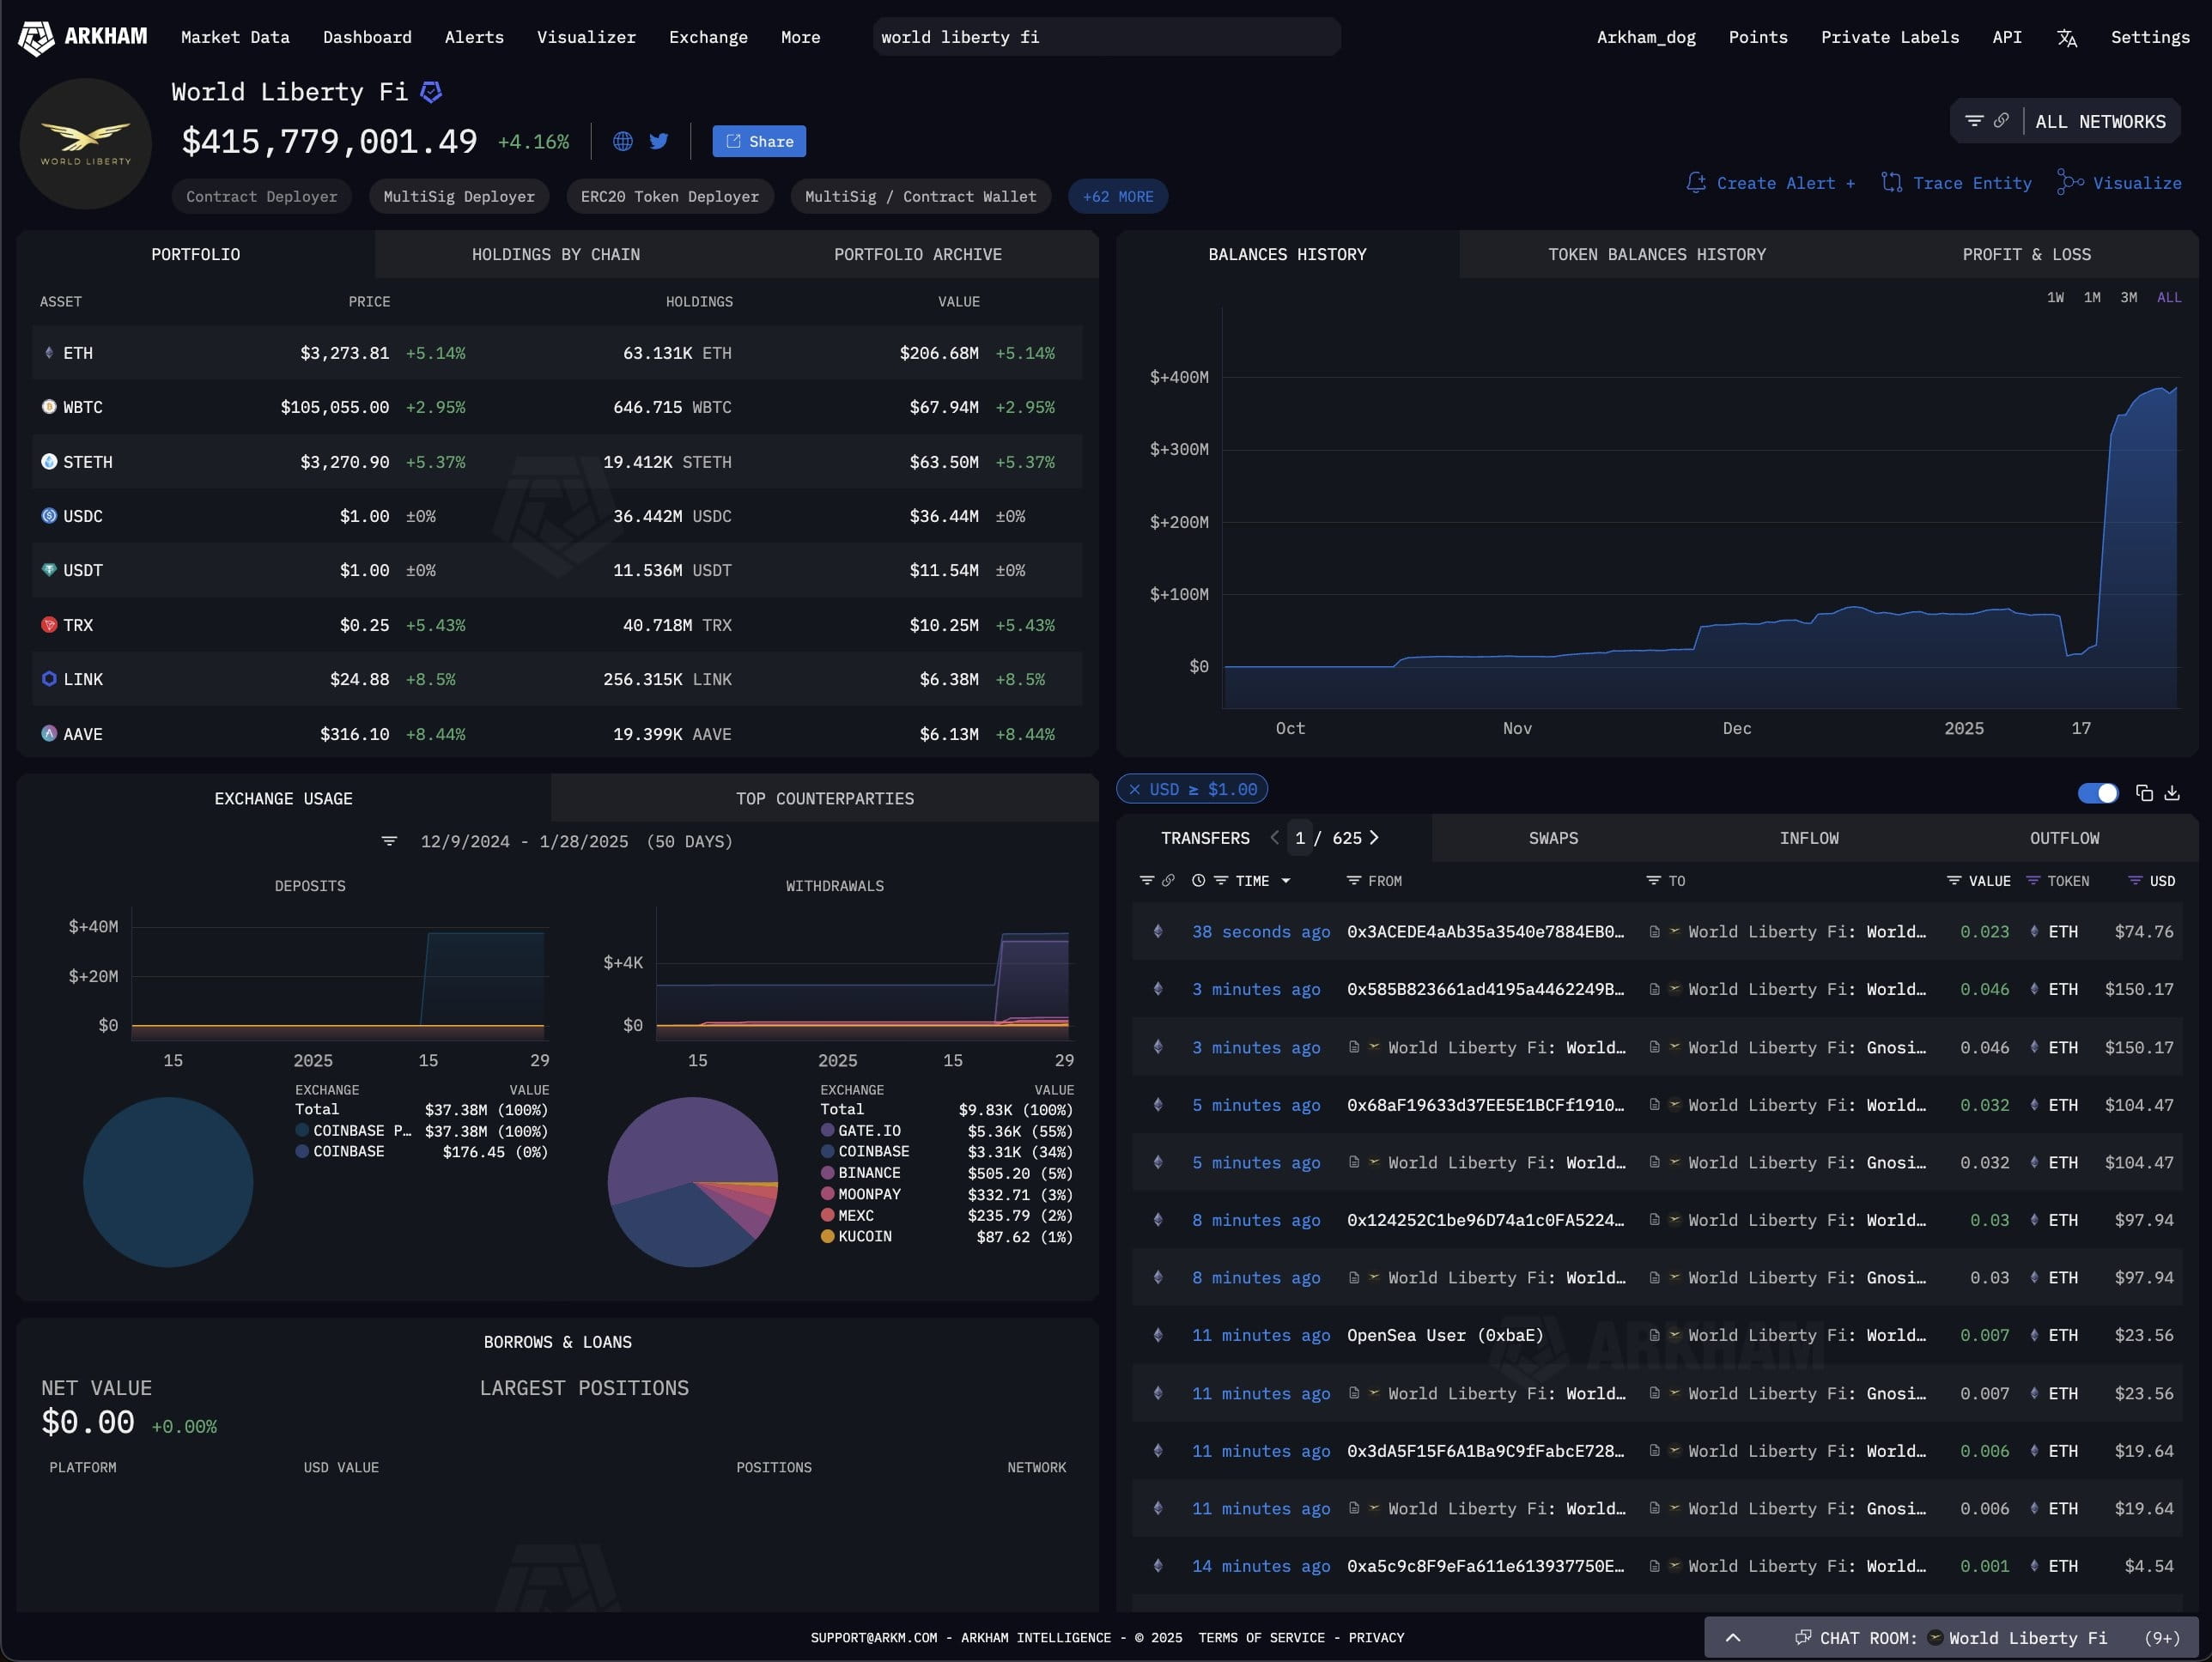Open the Profit & Loss tab
Viewport: 2212px width, 1662px height.
point(2026,255)
